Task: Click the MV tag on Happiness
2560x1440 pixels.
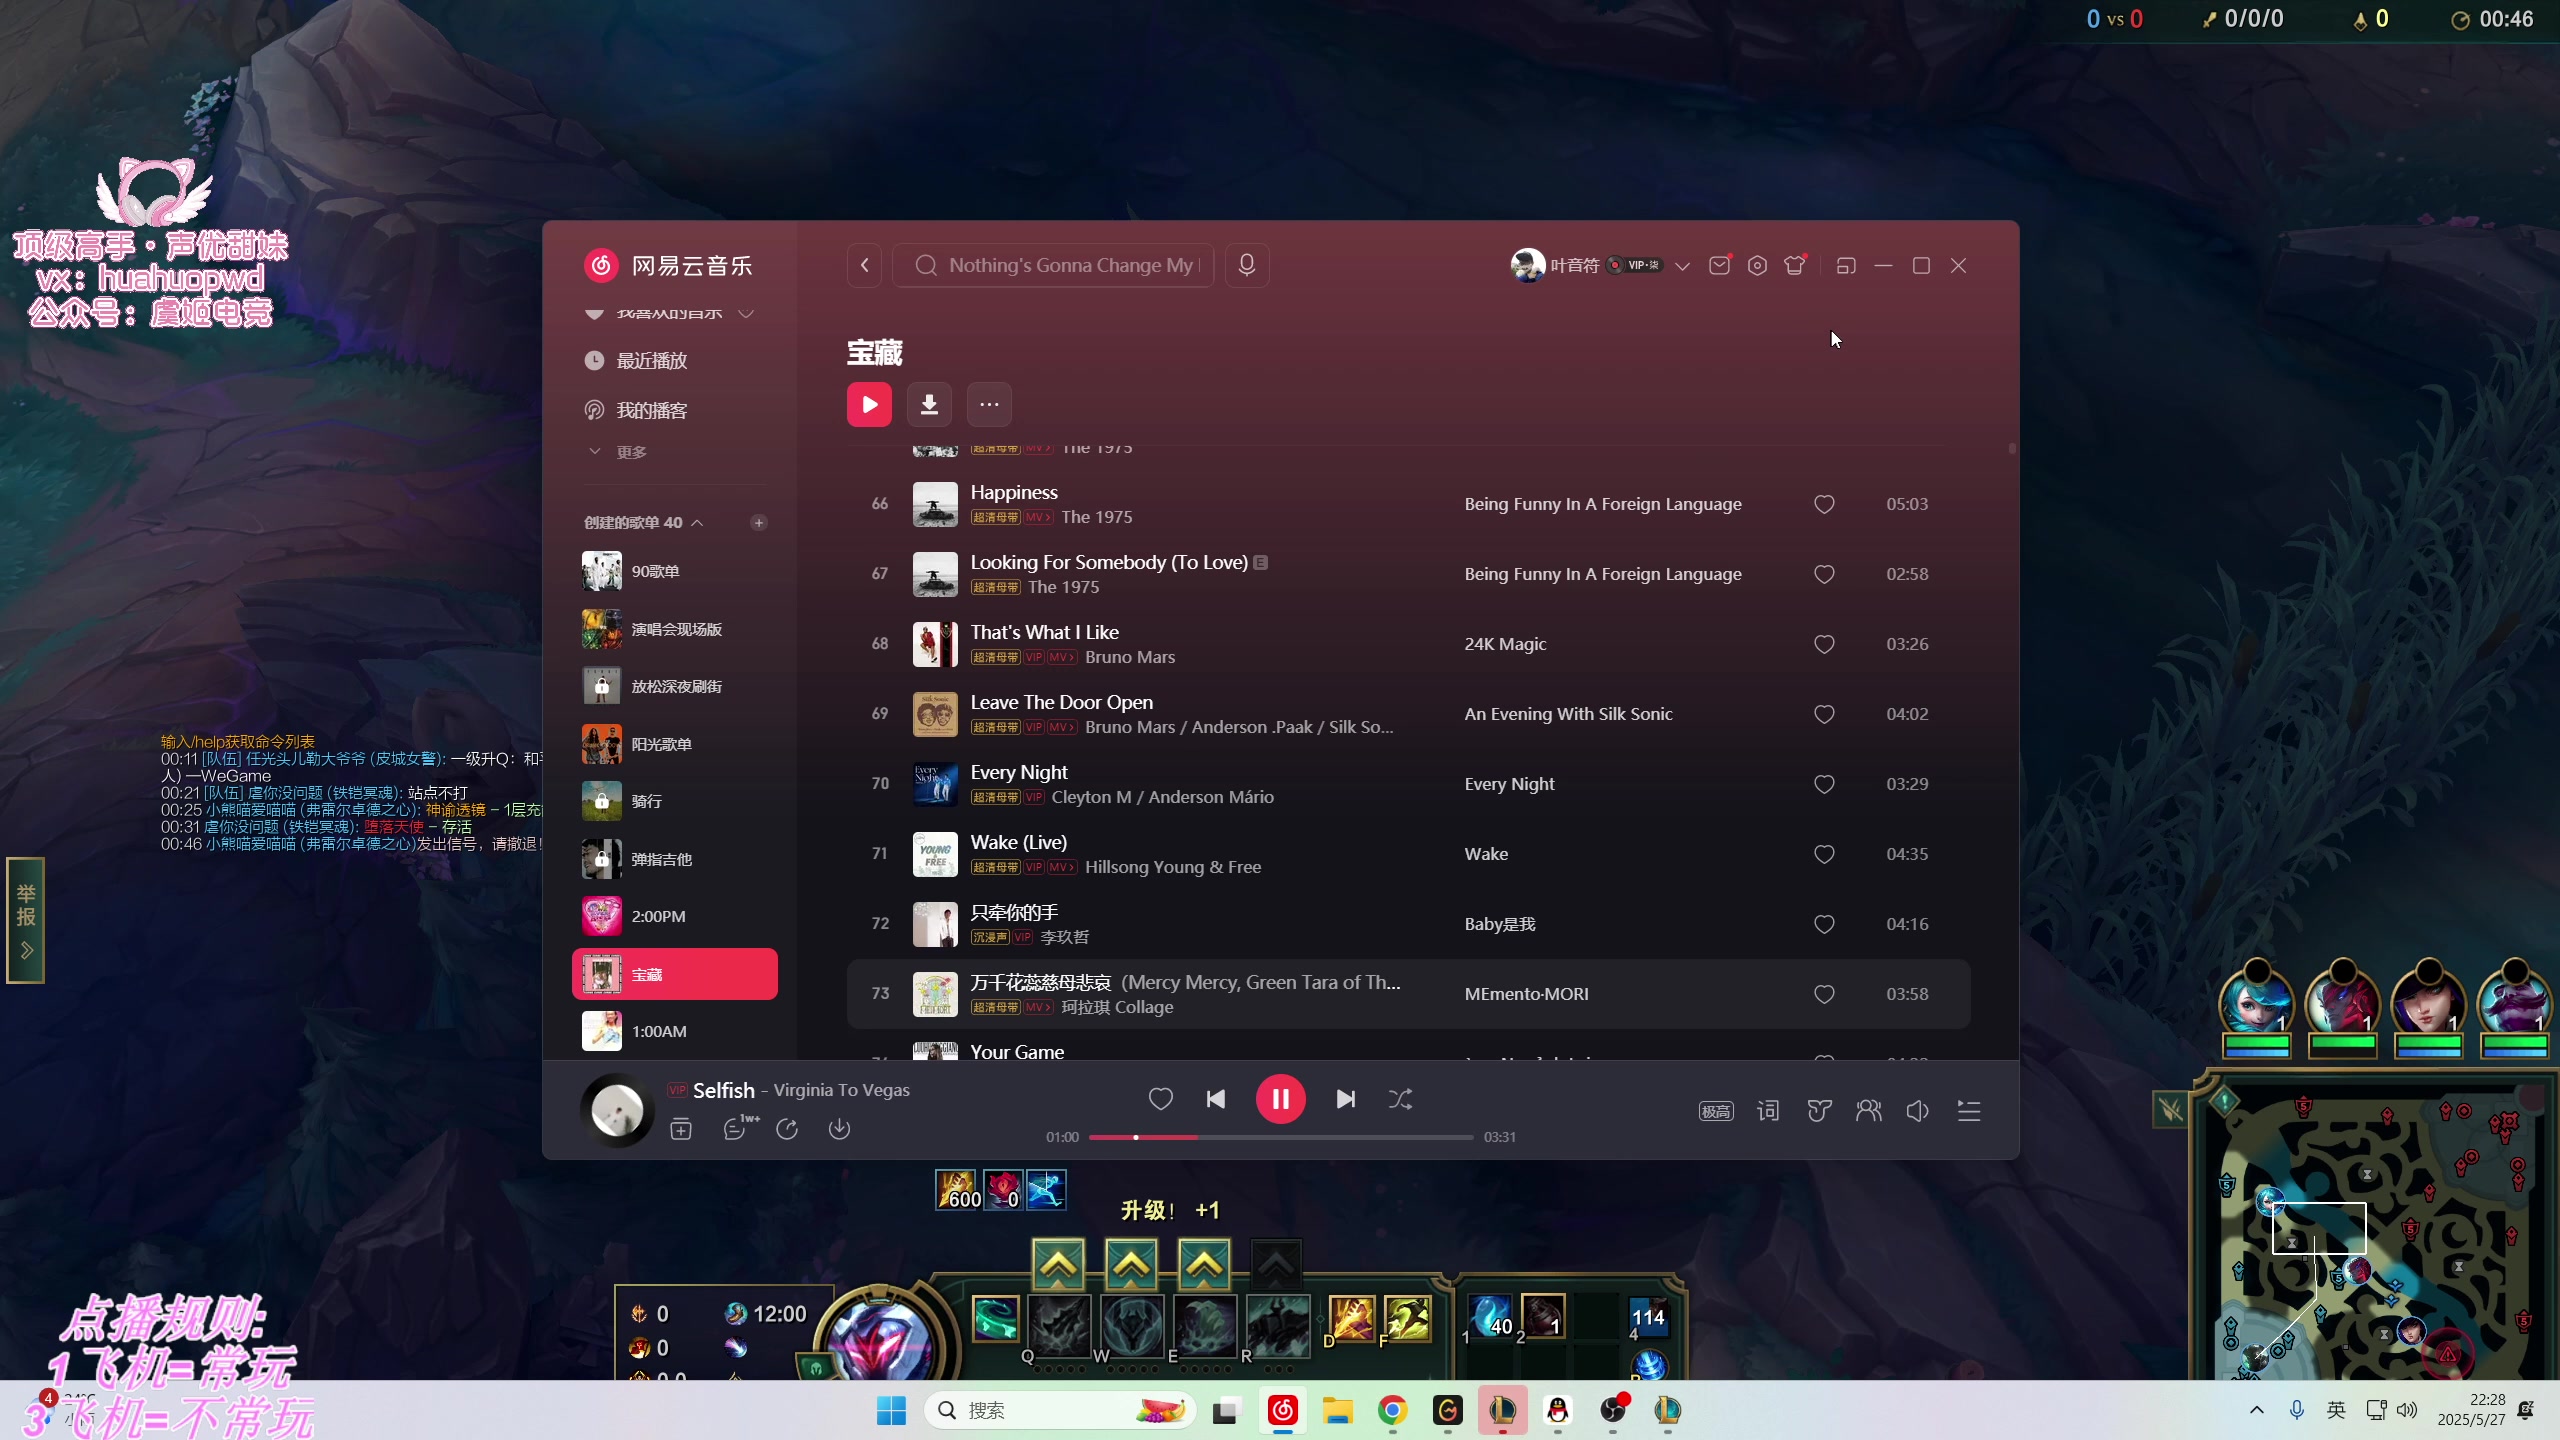Action: (x=1038, y=517)
